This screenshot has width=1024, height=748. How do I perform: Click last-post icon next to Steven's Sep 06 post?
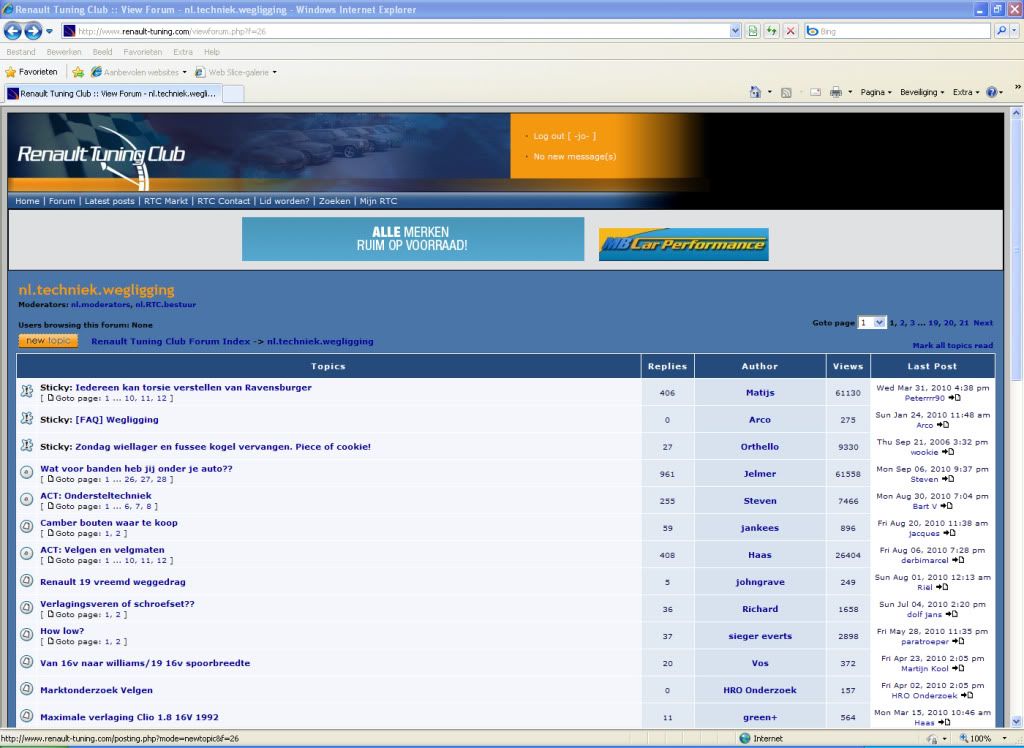click(x=948, y=479)
